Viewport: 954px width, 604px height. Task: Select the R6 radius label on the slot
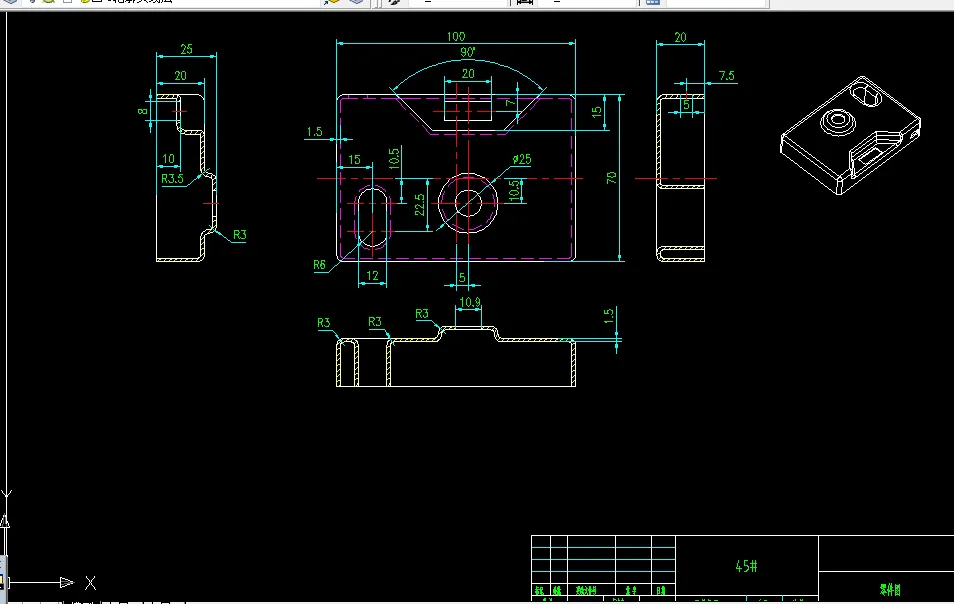pos(319,265)
